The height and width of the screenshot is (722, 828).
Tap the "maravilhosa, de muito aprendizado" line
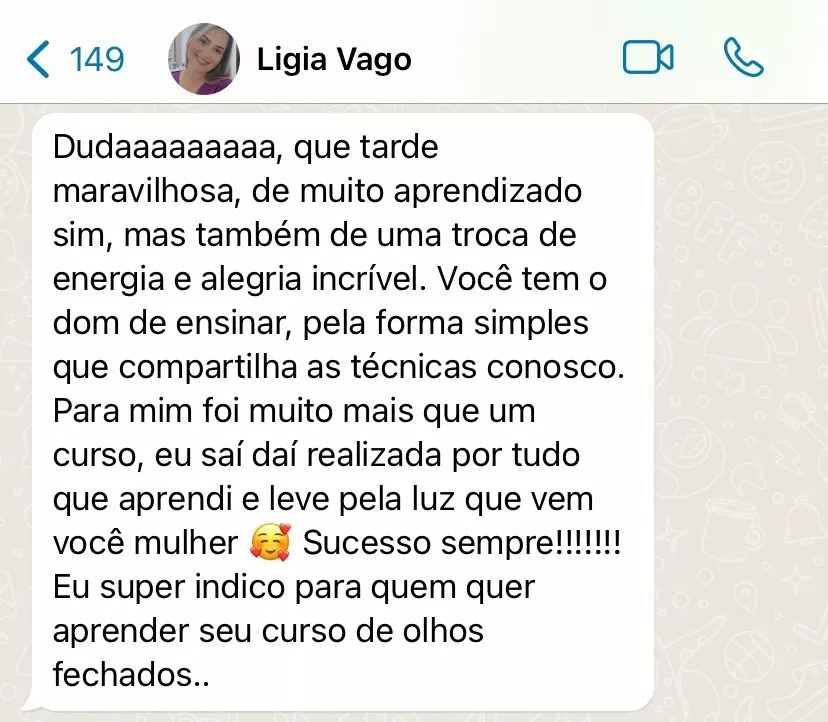tap(317, 191)
